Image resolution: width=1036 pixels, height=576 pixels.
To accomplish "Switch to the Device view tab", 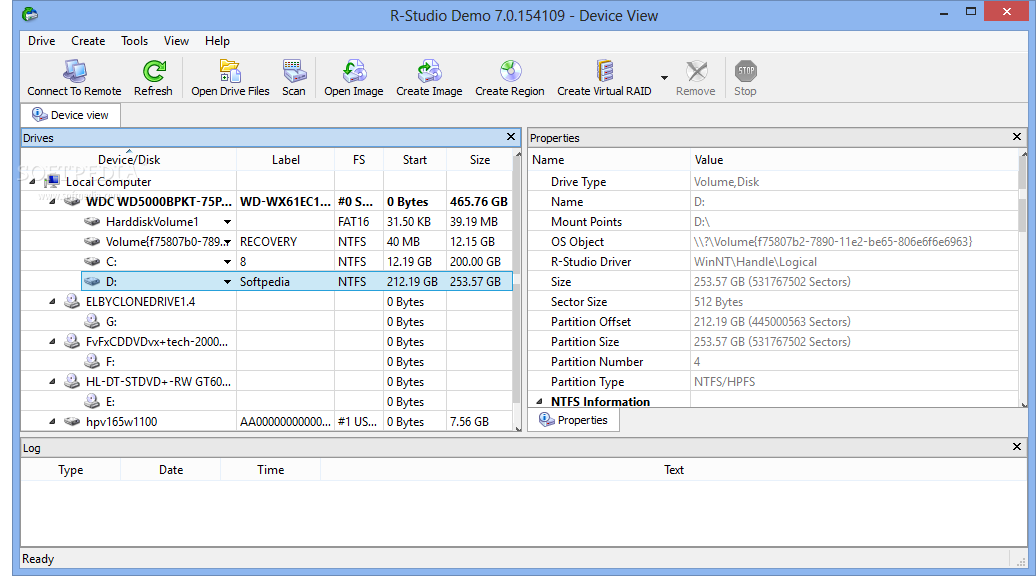I will pyautogui.click(x=71, y=115).
